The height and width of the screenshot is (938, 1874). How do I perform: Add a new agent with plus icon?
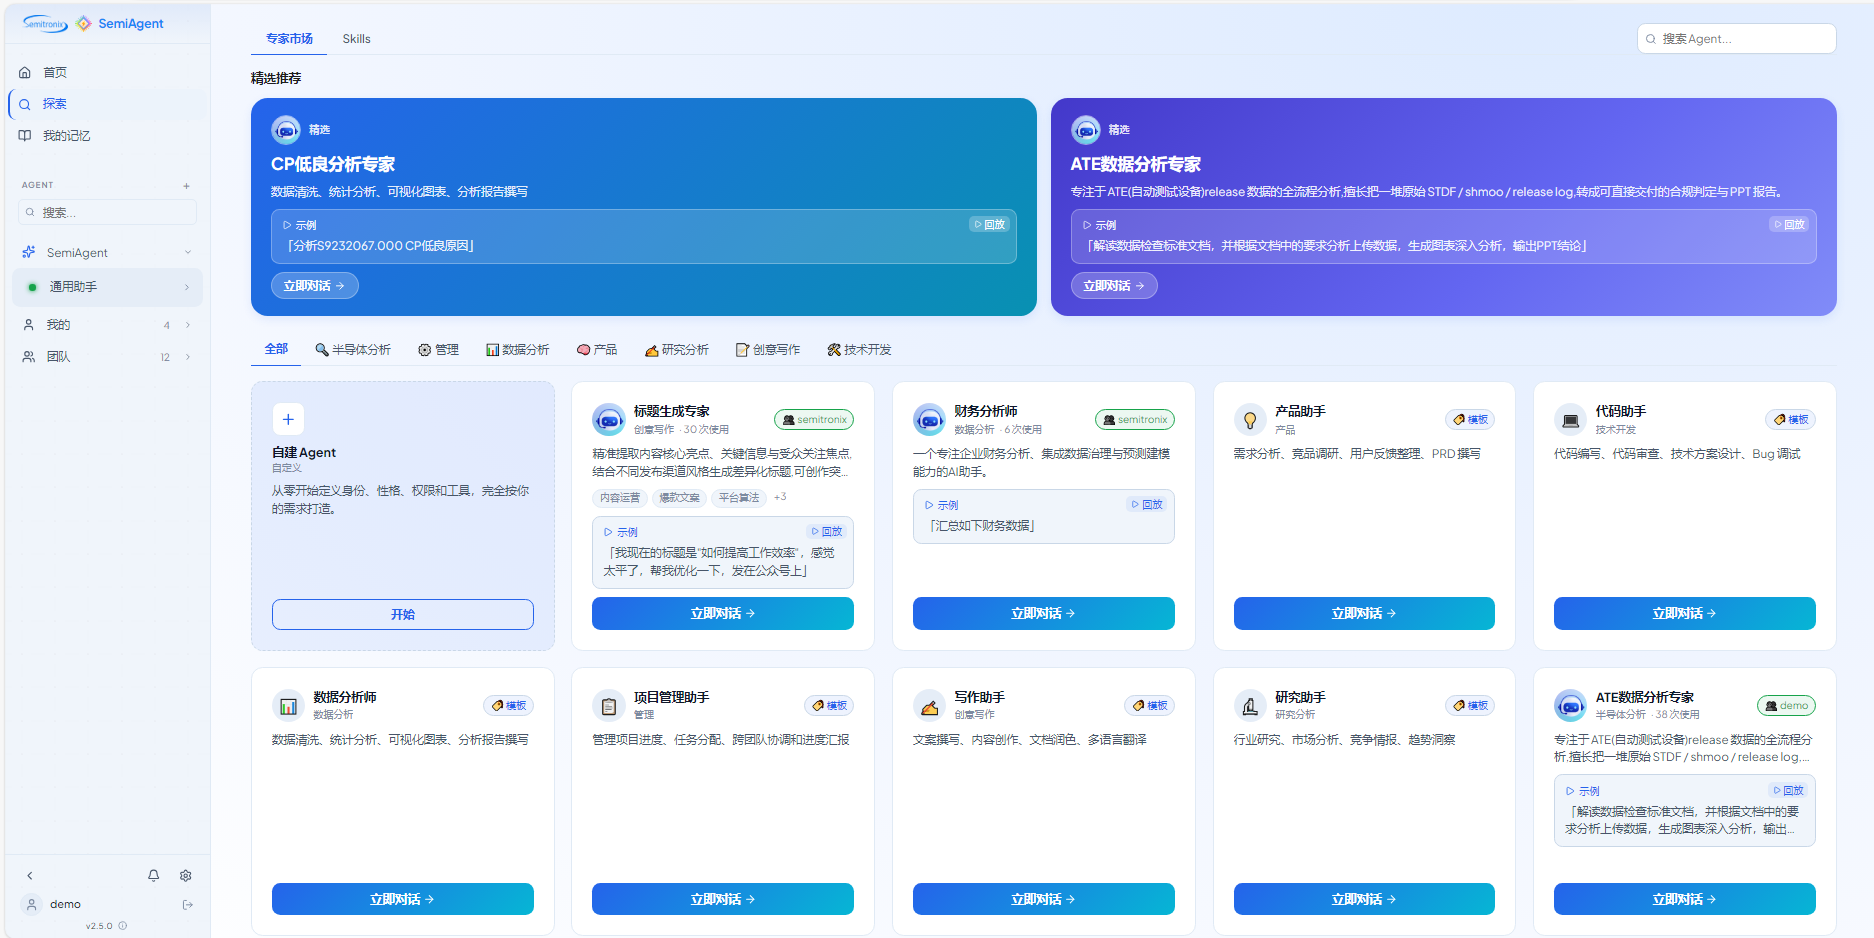pyautogui.click(x=186, y=186)
